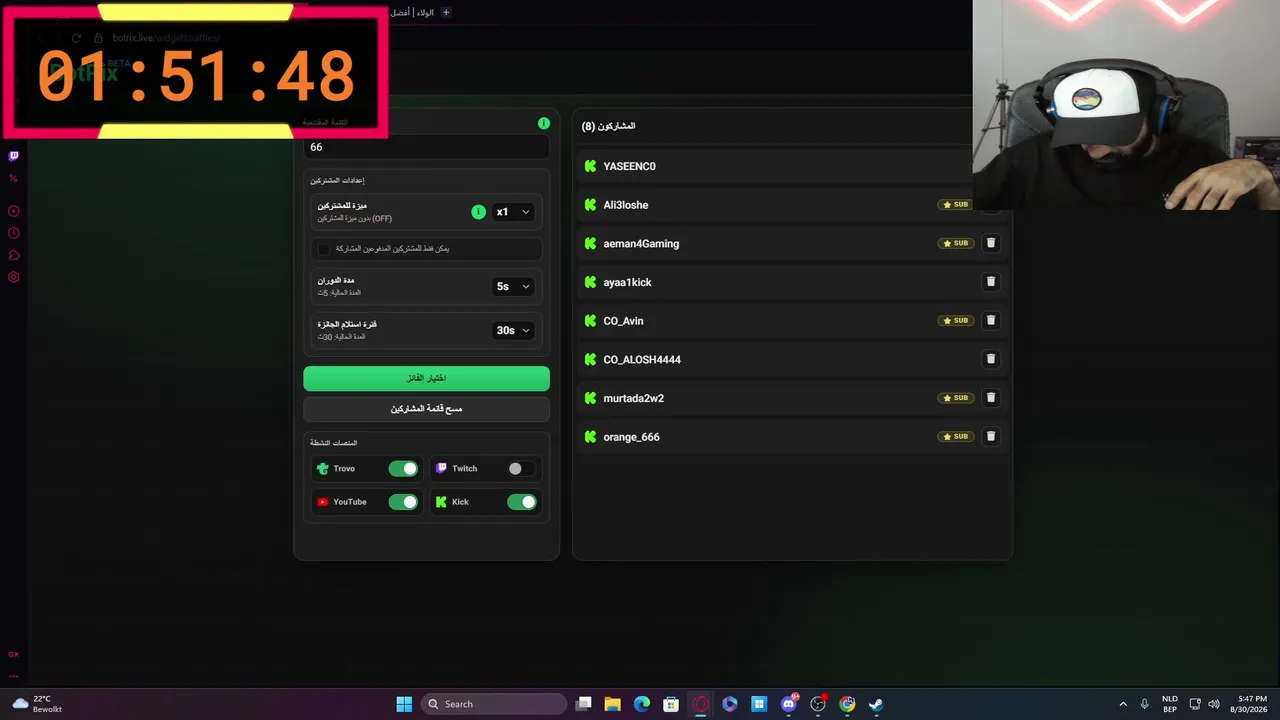Screen dimensions: 1280x720
Task: Click the botrix.live address bar URL
Action: click(166, 38)
